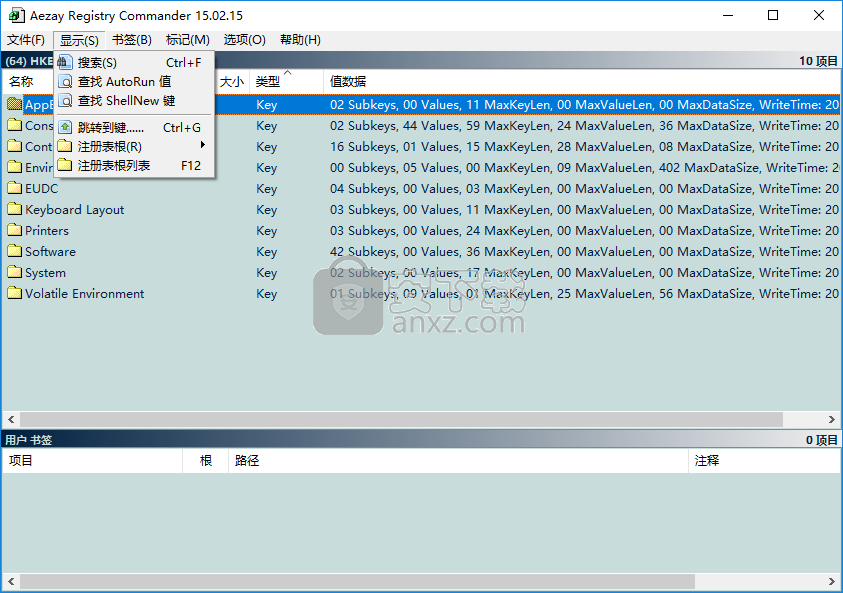This screenshot has height=593, width=843.
Task: Click the bookmarks pane scroll right arrow
Action: tap(831, 581)
